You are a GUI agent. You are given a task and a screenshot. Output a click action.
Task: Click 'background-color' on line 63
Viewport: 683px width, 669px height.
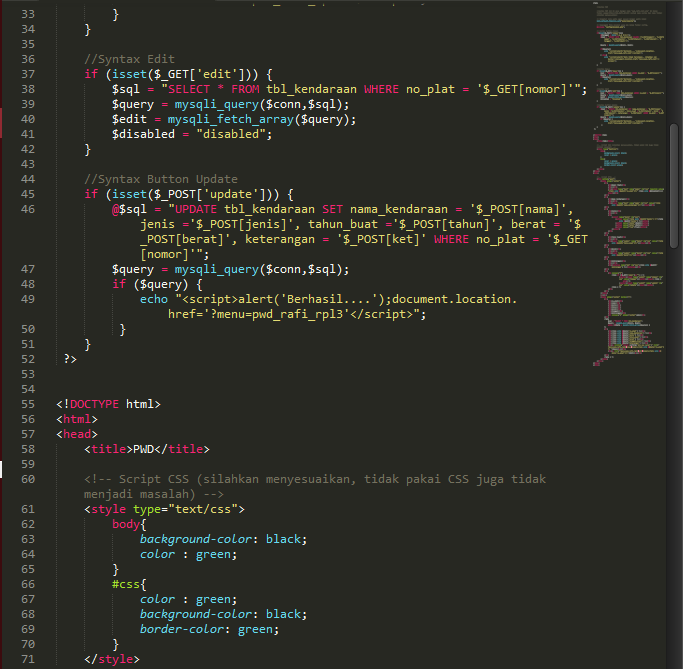[x=196, y=540]
